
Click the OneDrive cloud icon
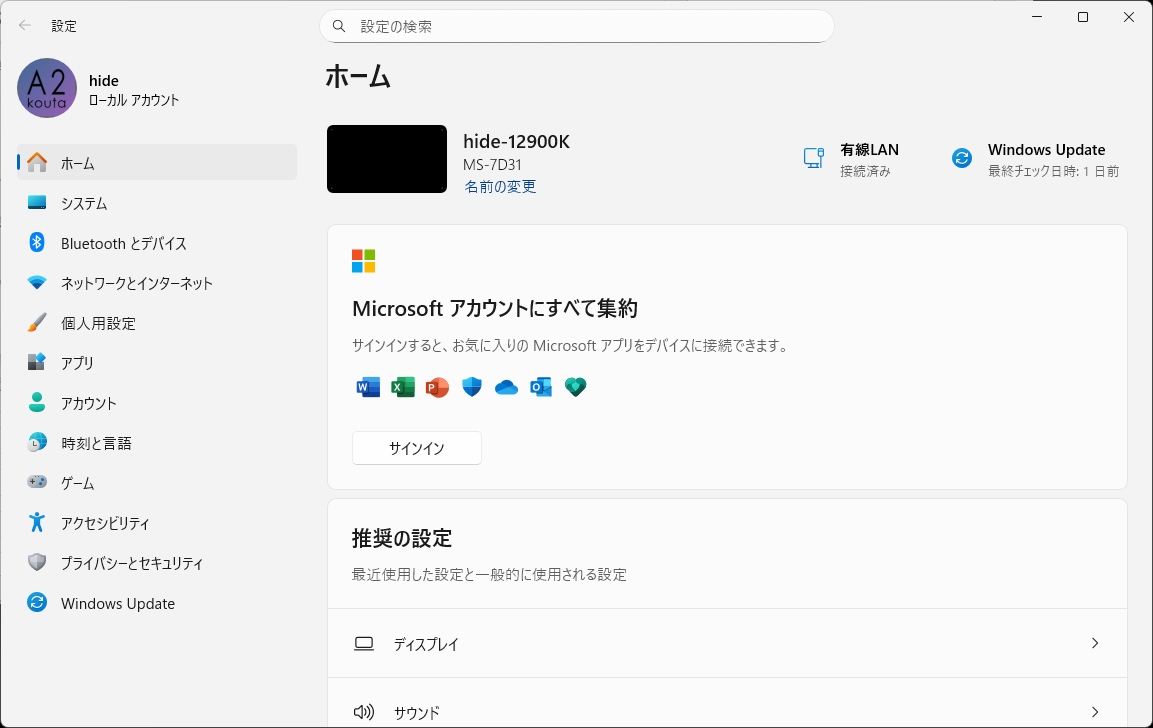[x=506, y=388]
